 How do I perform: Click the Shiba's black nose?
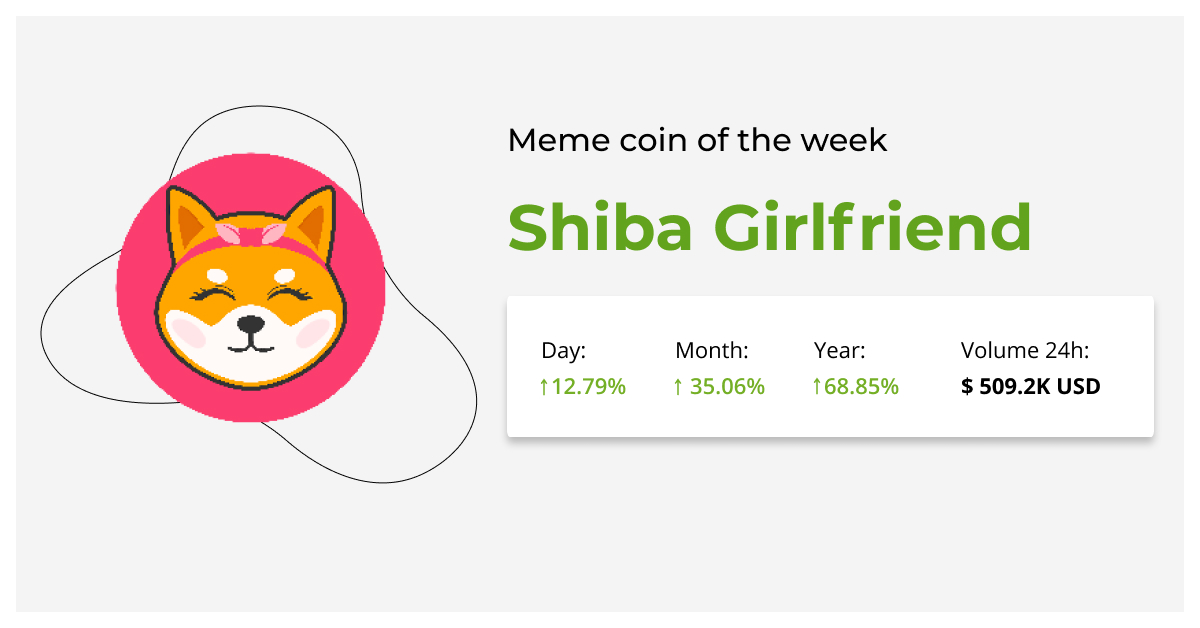(x=251, y=324)
